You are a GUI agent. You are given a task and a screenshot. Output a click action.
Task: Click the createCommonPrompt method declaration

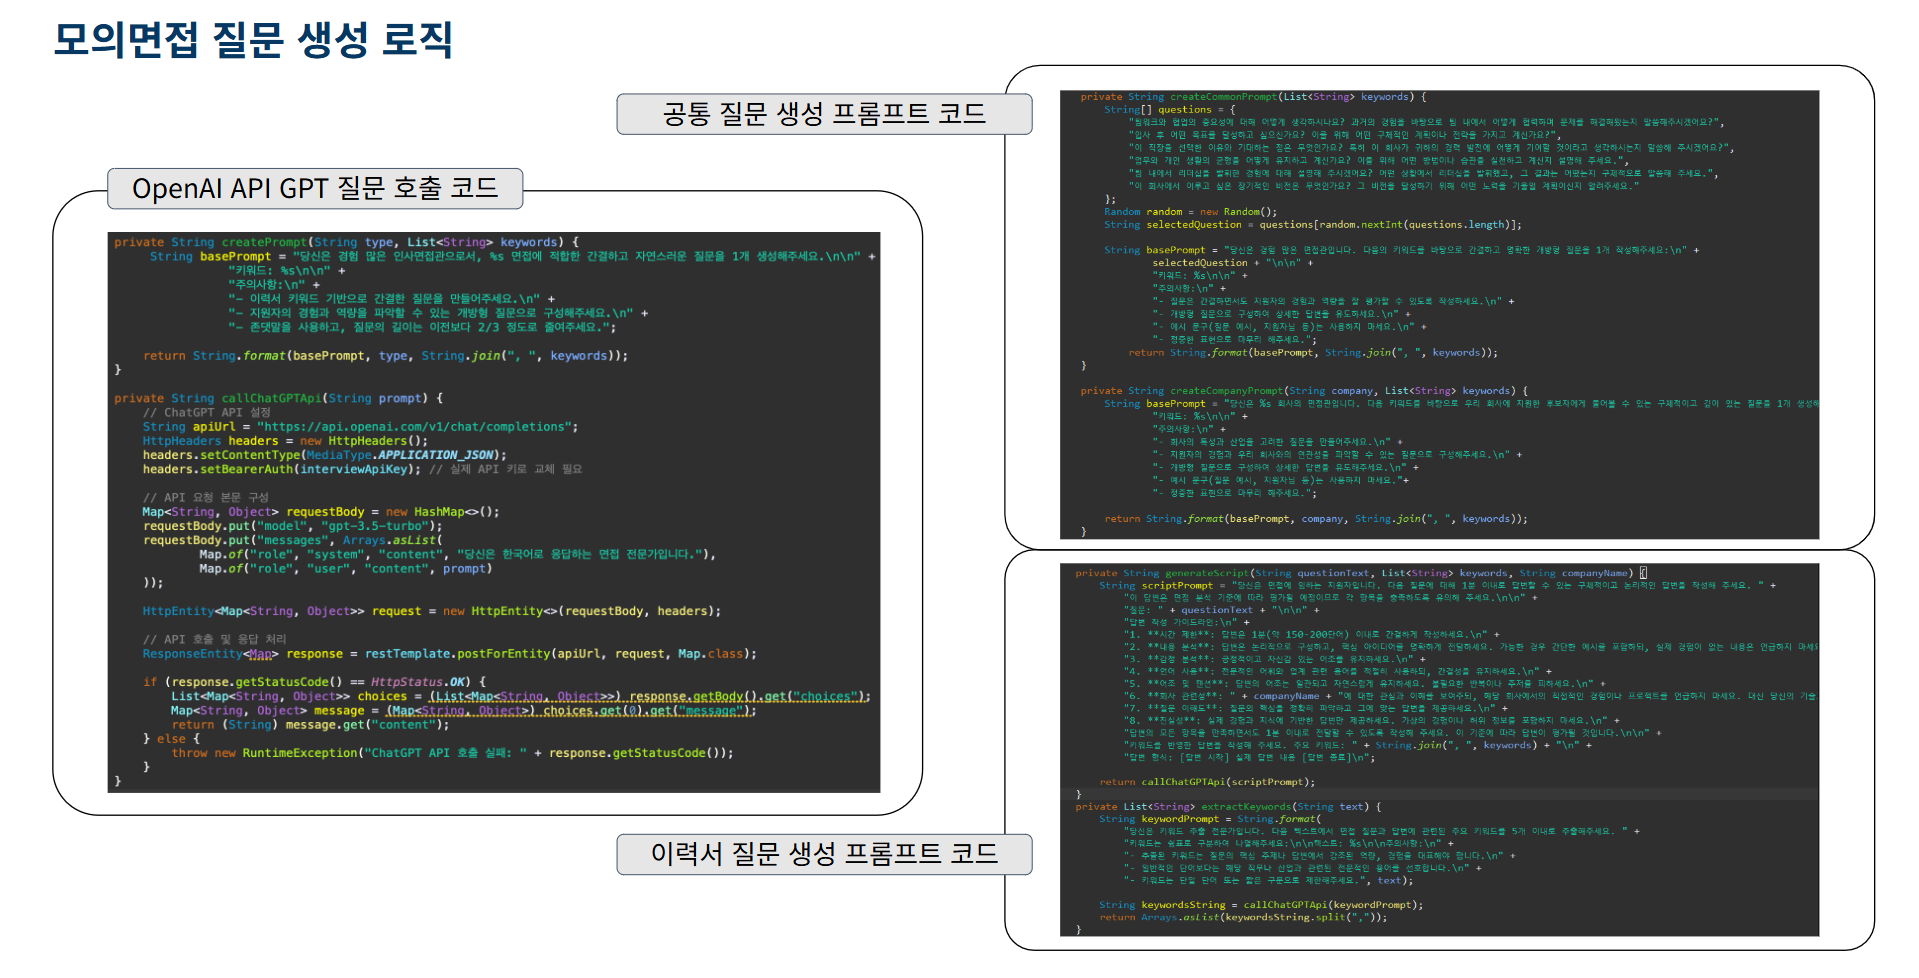pyautogui.click(x=1252, y=97)
